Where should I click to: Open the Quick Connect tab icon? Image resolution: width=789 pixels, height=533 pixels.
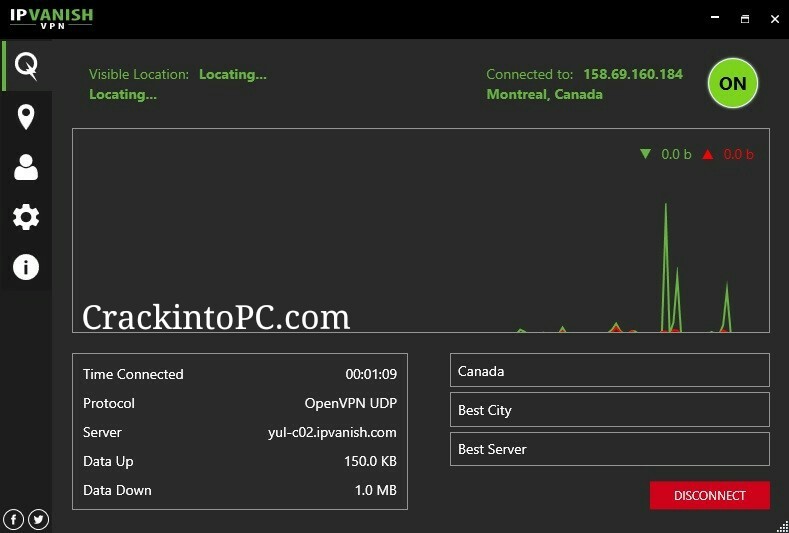point(26,66)
